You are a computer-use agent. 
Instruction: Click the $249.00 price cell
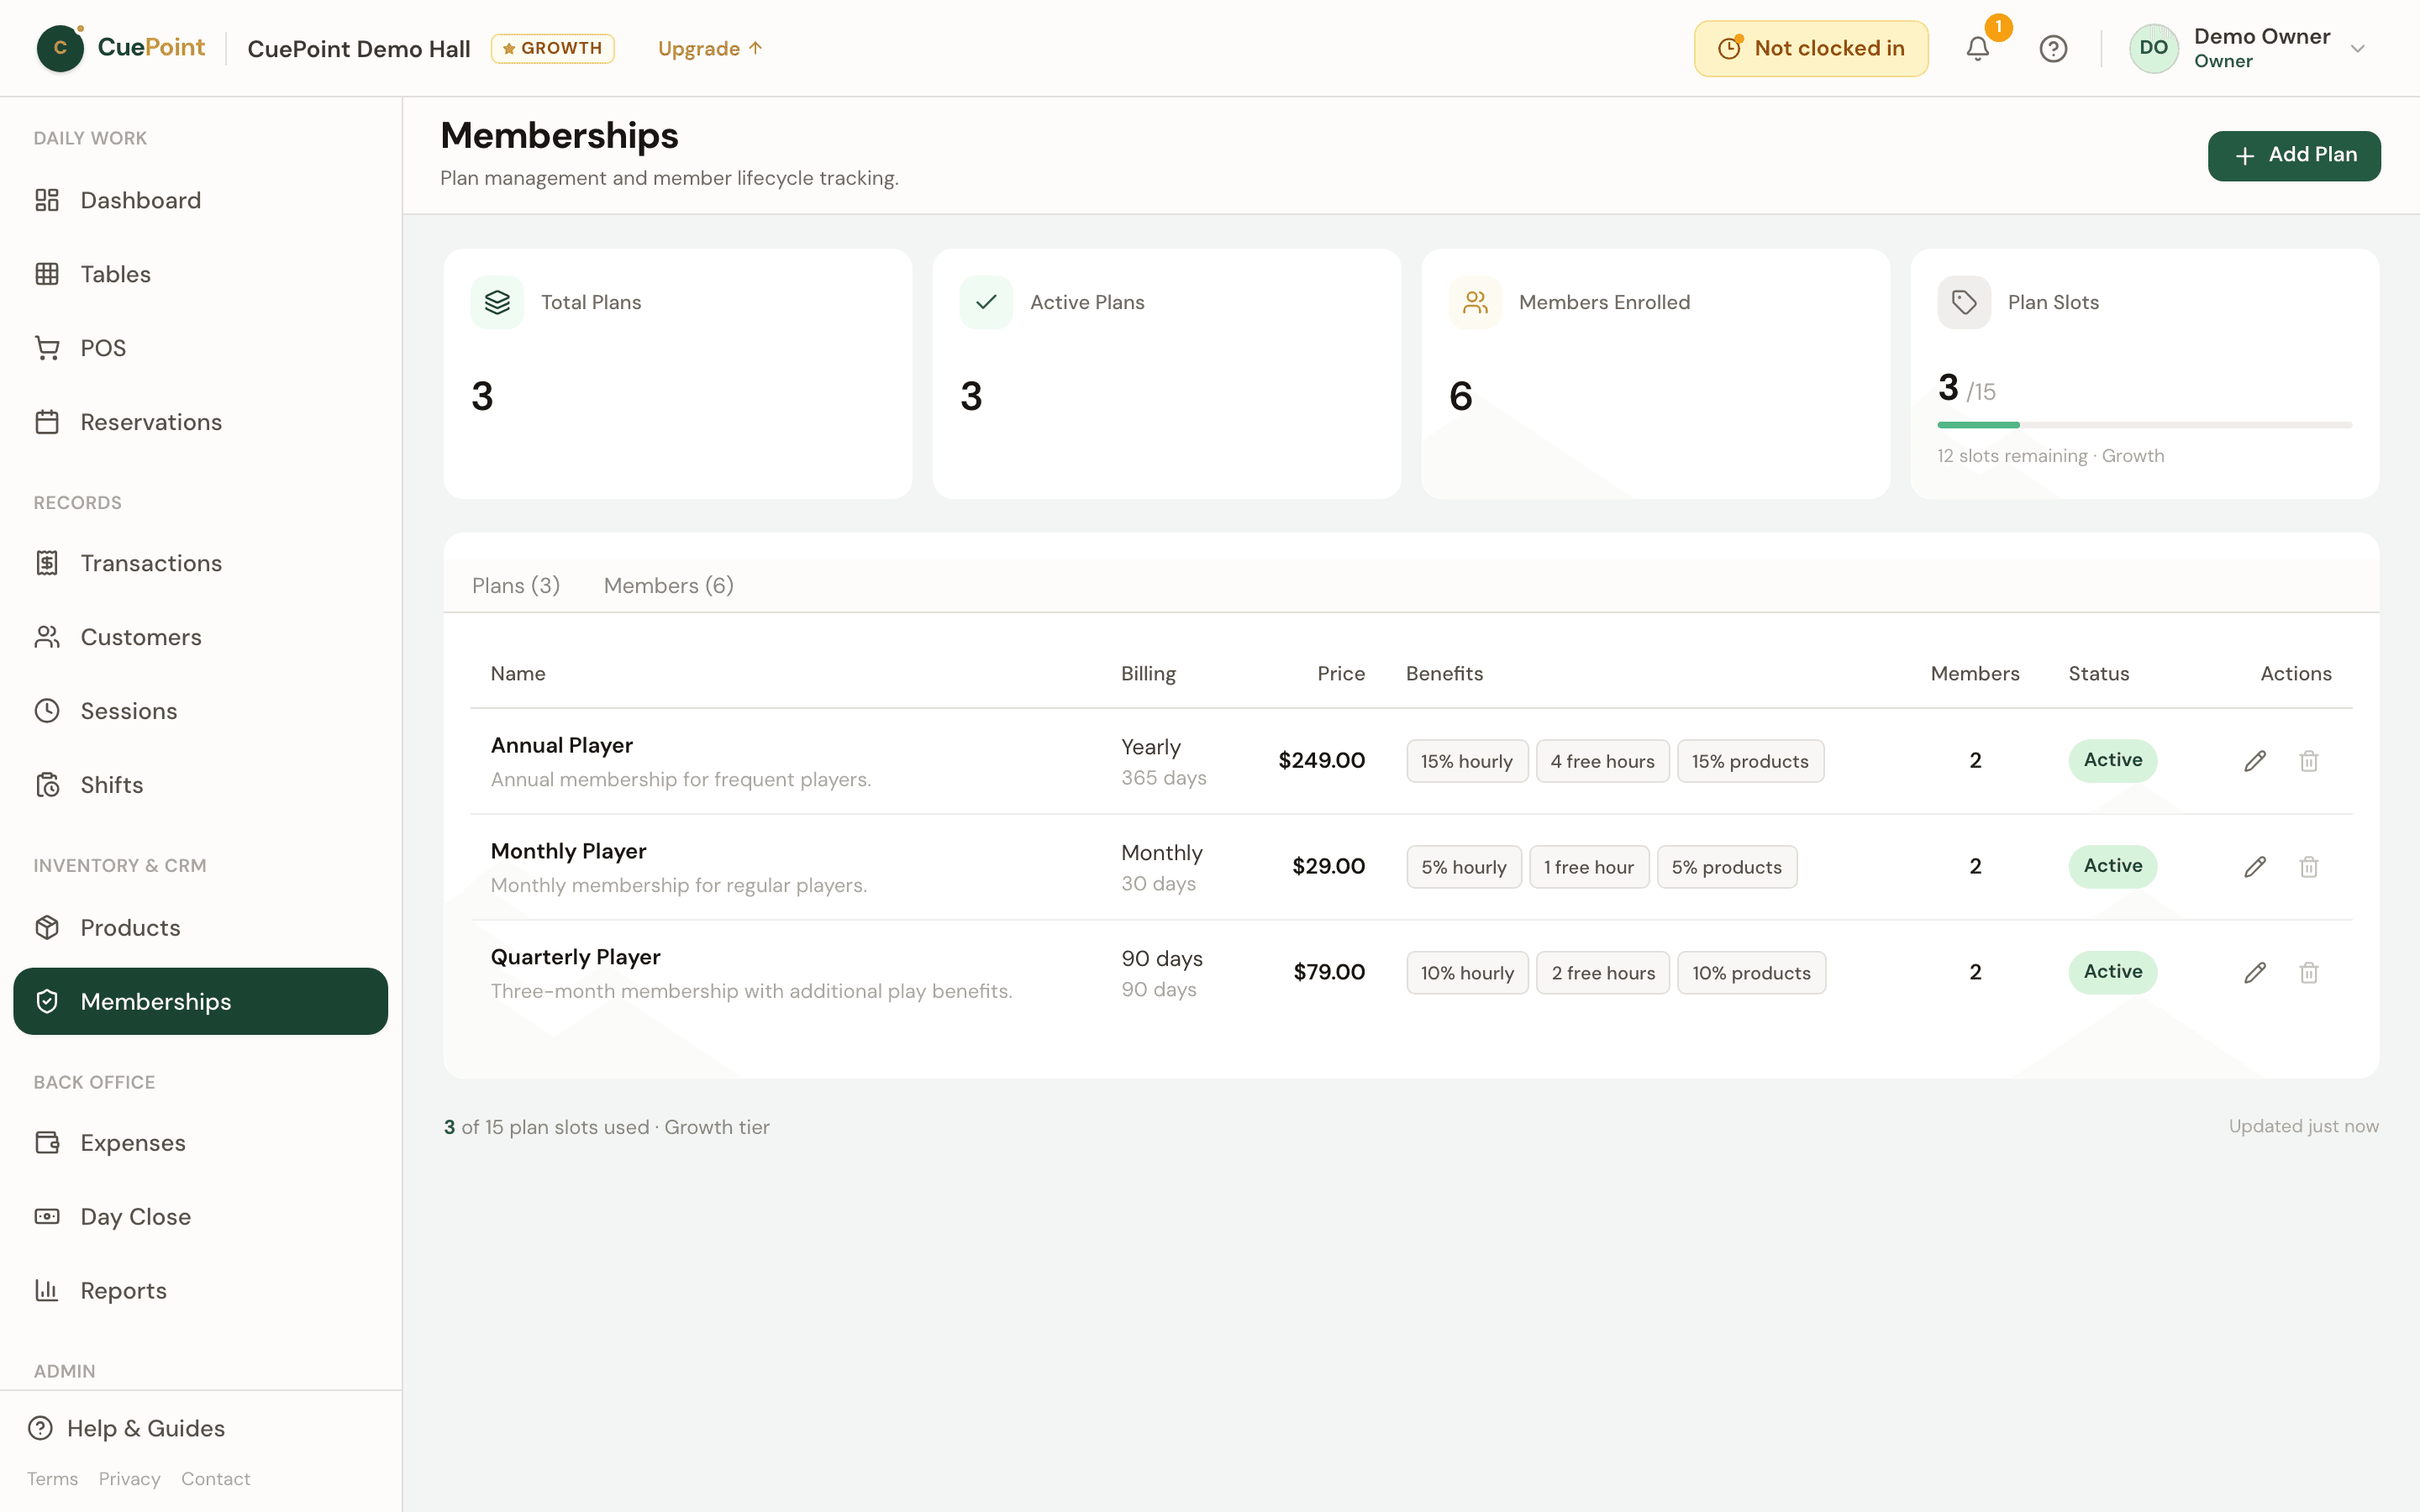tap(1321, 760)
